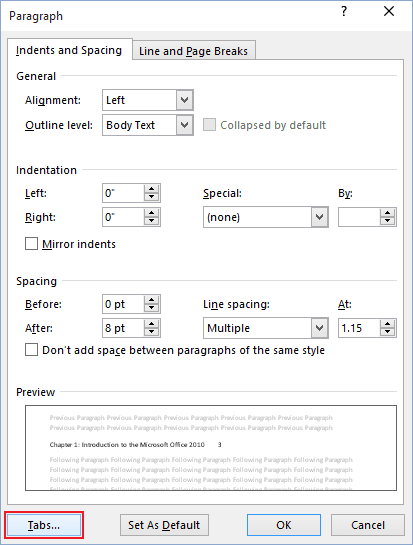Open the Tabs dialog button
Image resolution: width=413 pixels, height=545 pixels.
(x=44, y=525)
